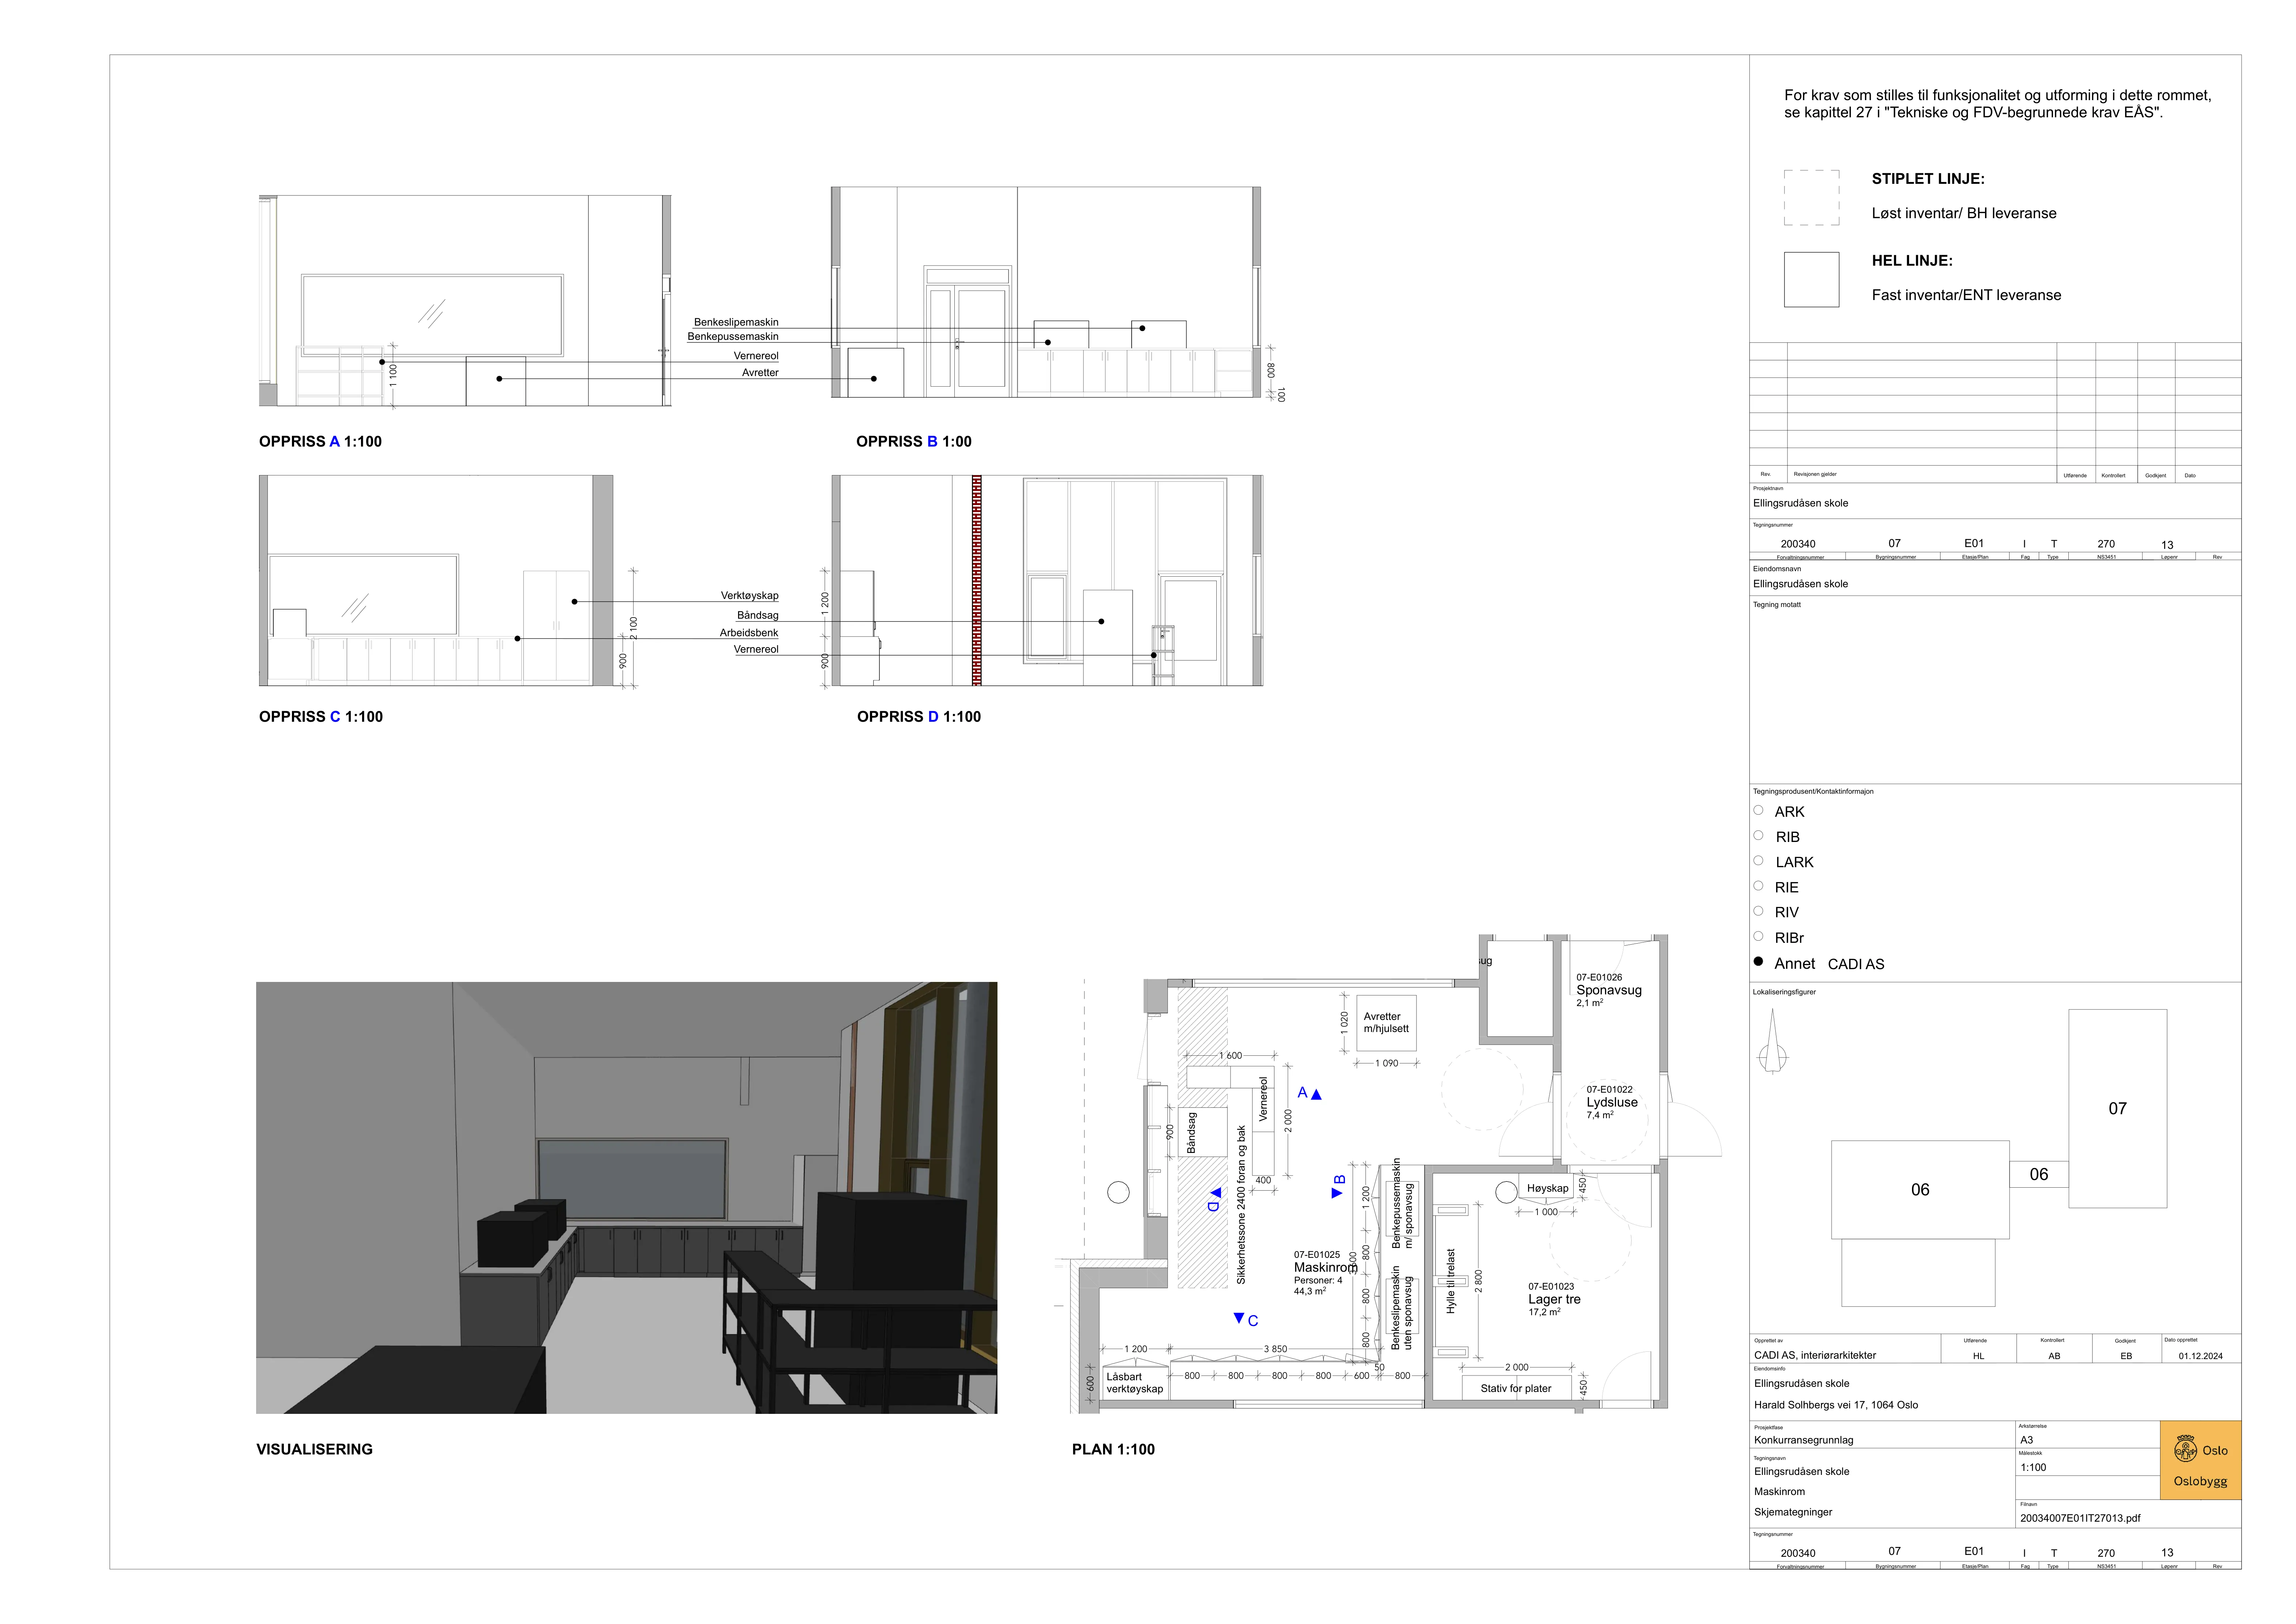Click the file name '20034007E01IT27013.pdf'
2296x1624 pixels.
(2080, 1518)
